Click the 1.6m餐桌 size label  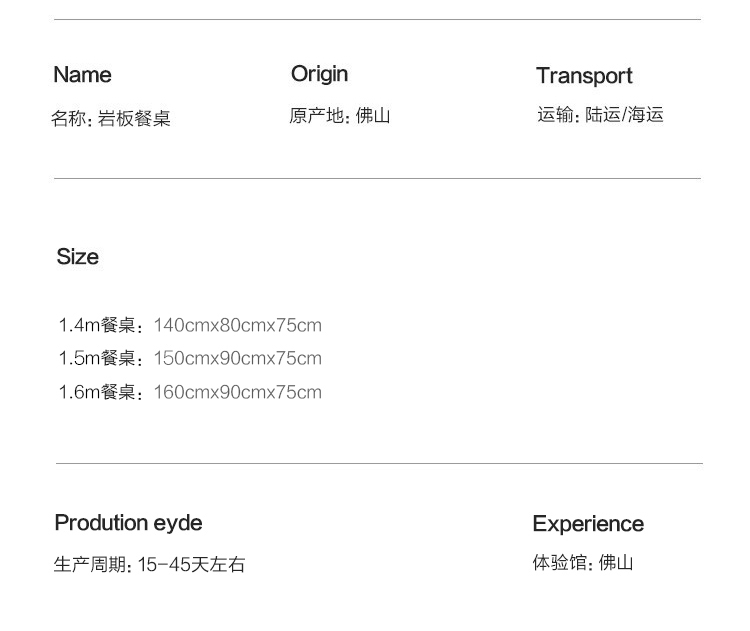click(x=101, y=393)
